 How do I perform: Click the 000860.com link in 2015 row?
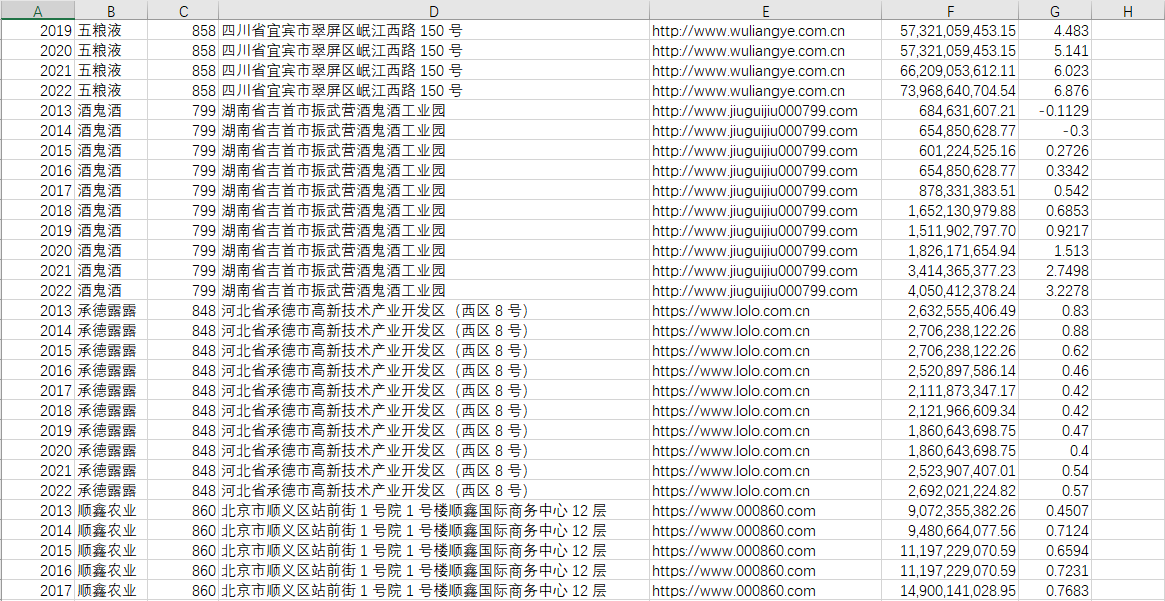[x=734, y=551]
